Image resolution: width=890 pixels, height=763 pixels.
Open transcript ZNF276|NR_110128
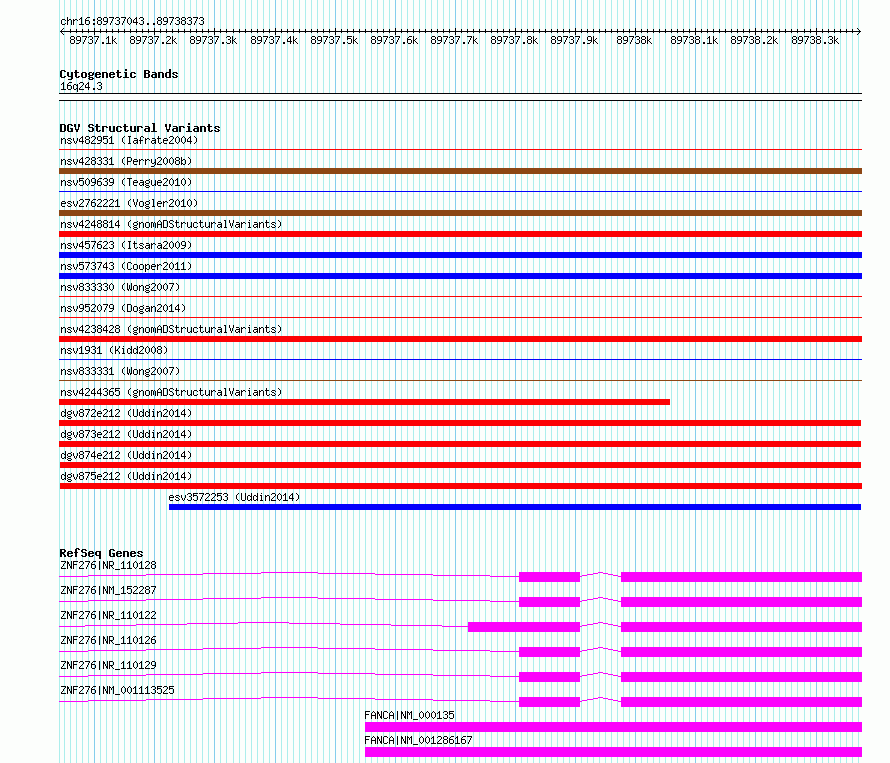(108, 565)
